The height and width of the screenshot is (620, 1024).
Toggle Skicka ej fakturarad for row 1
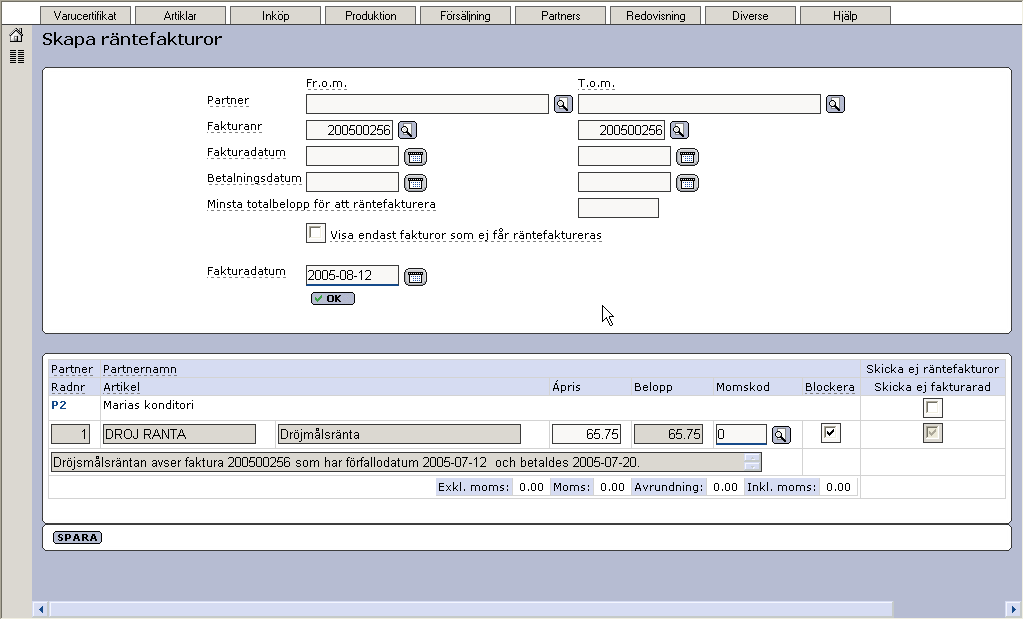(933, 433)
